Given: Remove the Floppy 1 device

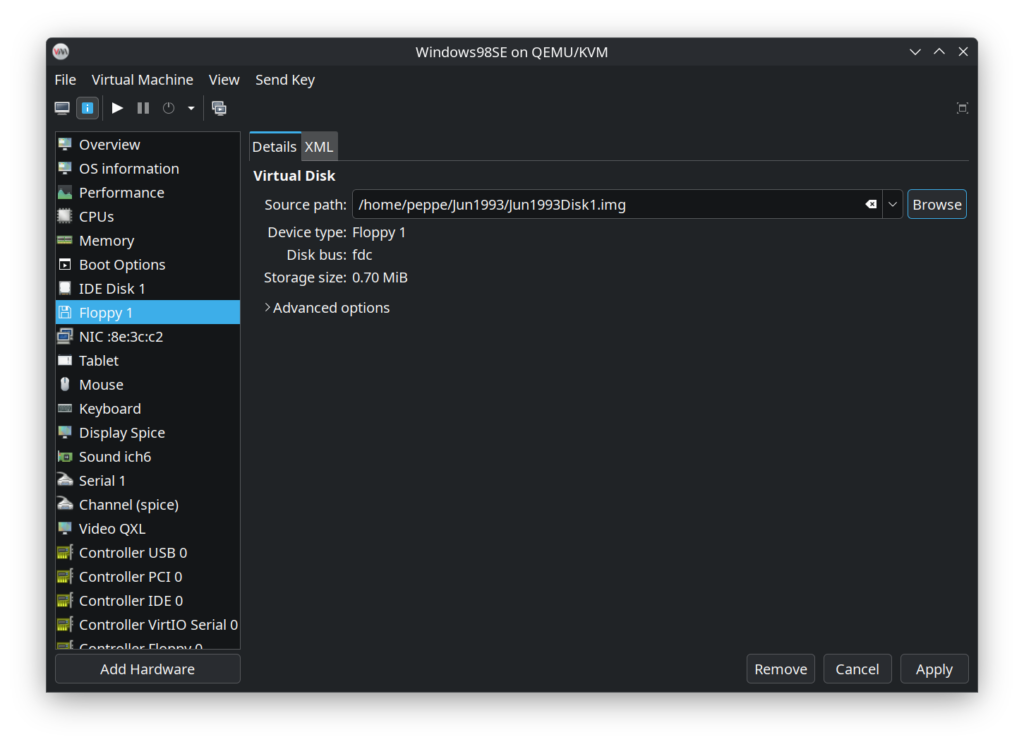Looking at the screenshot, I should coord(780,668).
